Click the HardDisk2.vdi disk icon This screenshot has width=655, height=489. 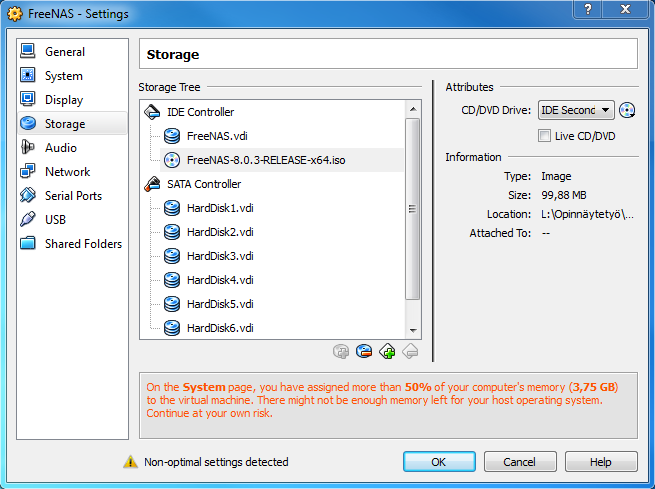pos(172,232)
